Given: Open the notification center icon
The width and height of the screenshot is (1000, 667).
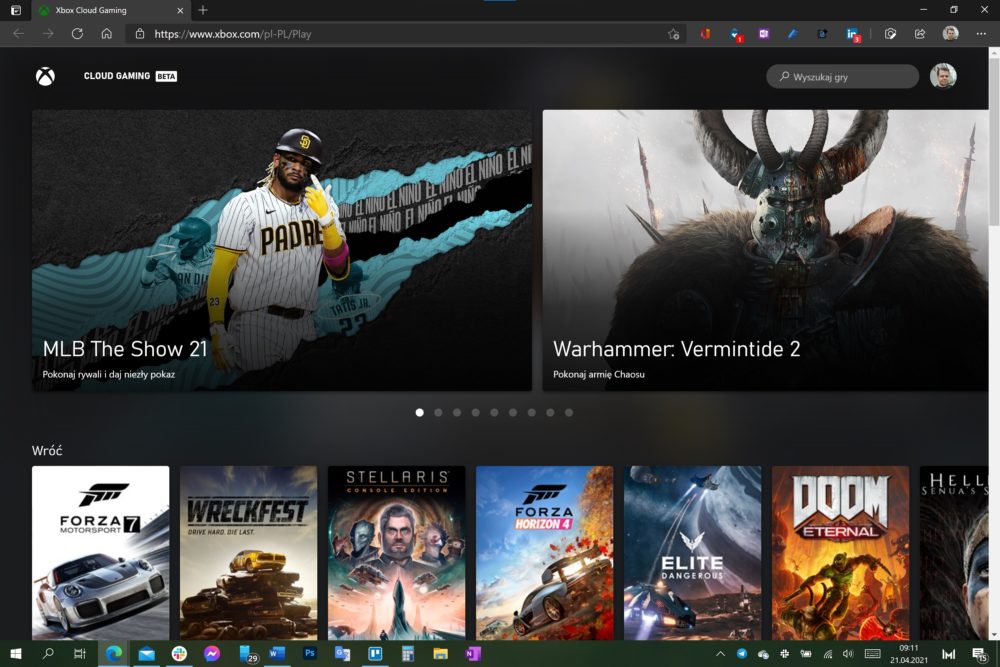Looking at the screenshot, I should tap(979, 654).
